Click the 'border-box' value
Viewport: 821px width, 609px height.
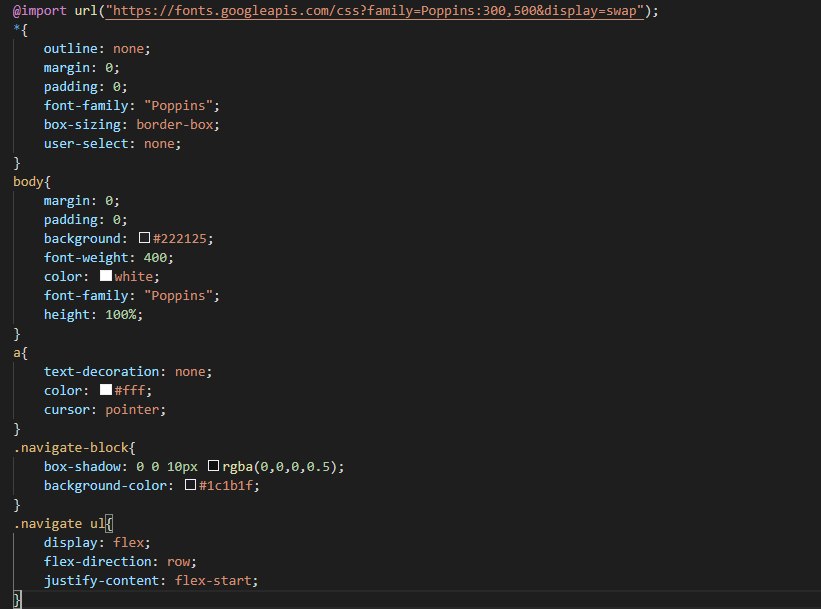(x=174, y=124)
